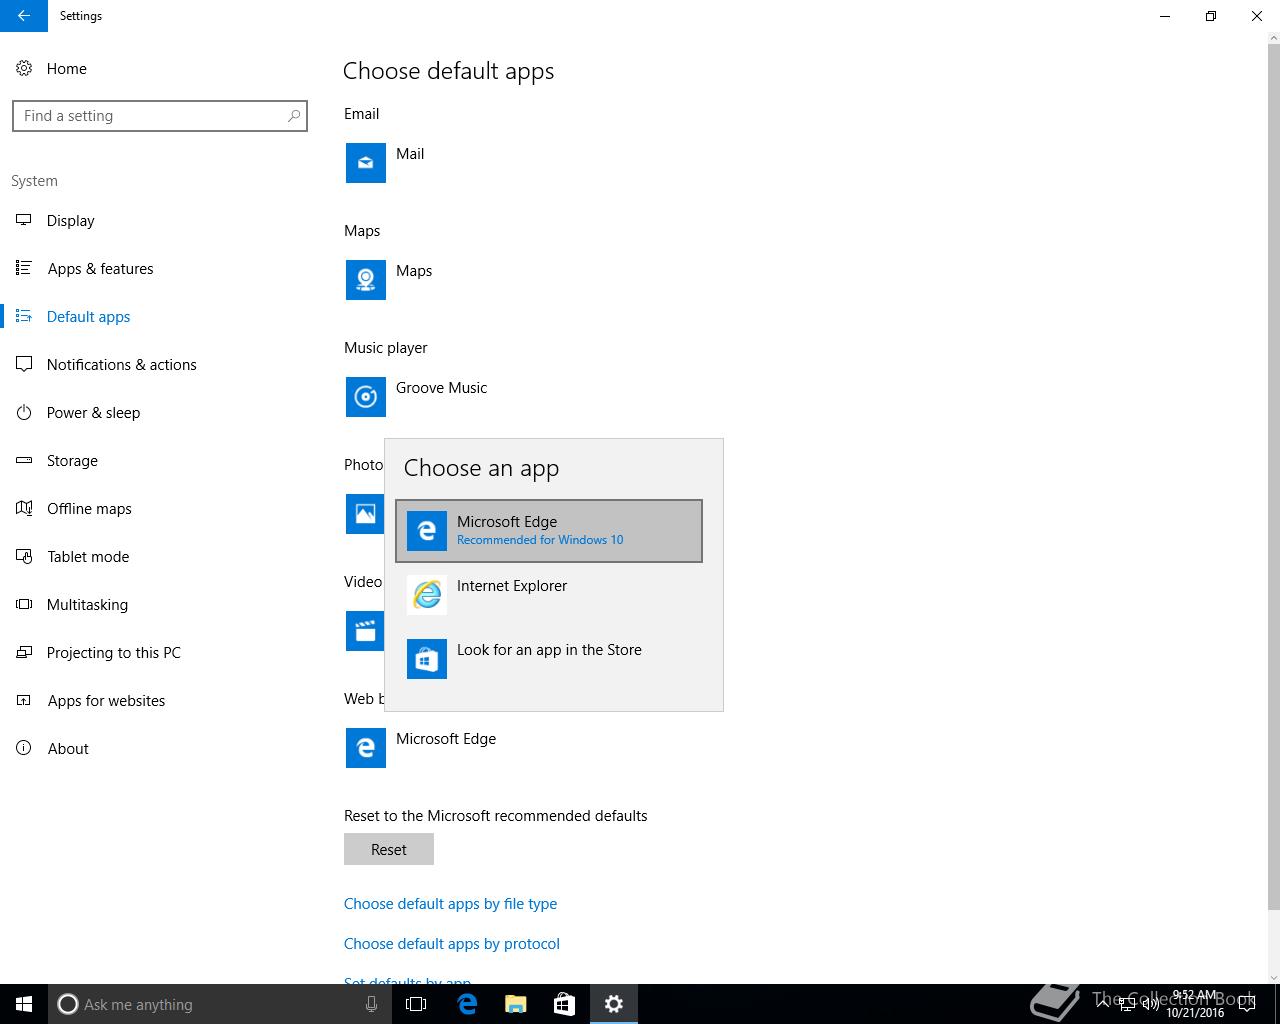
Task: Click the Reset button
Action: pyautogui.click(x=389, y=849)
